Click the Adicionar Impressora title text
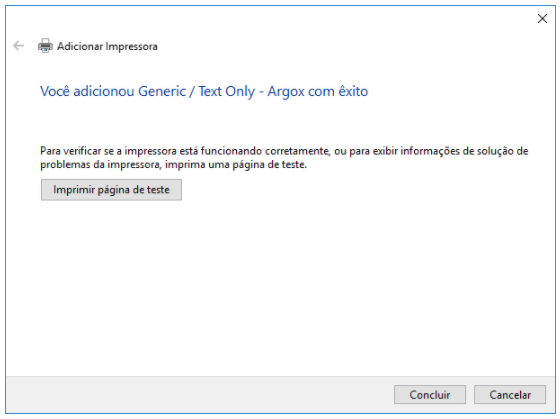The height and width of the screenshot is (419, 560). click(107, 46)
